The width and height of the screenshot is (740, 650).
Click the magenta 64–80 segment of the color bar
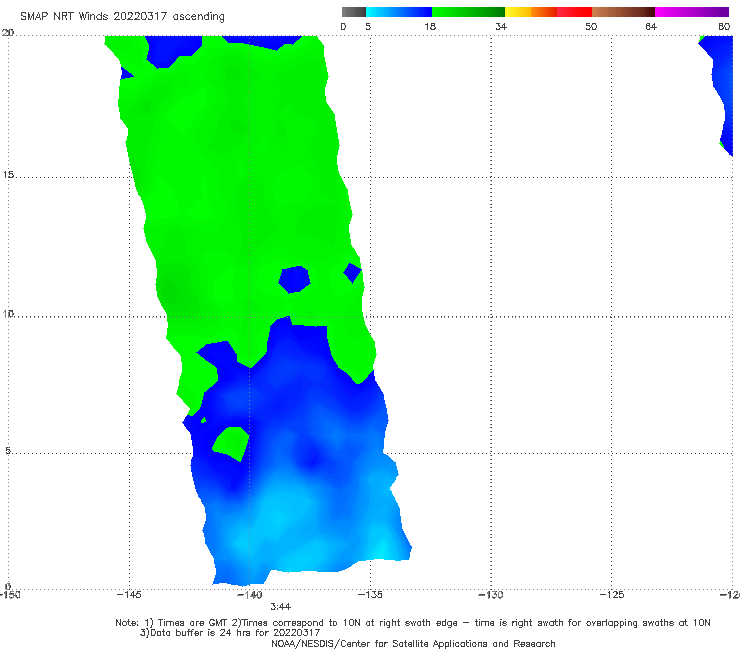point(692,12)
